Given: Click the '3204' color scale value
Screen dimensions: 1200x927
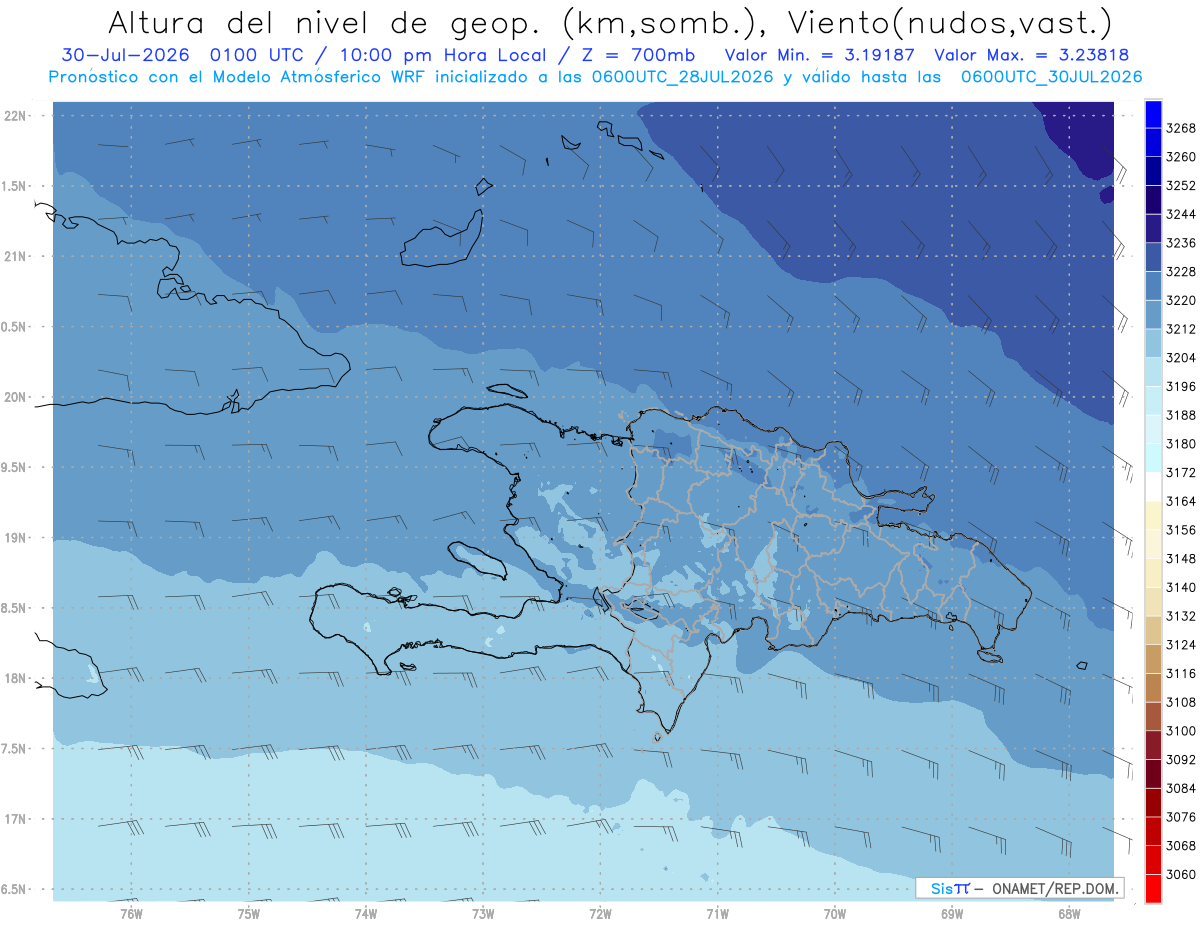Looking at the screenshot, I should pyautogui.click(x=1181, y=358).
